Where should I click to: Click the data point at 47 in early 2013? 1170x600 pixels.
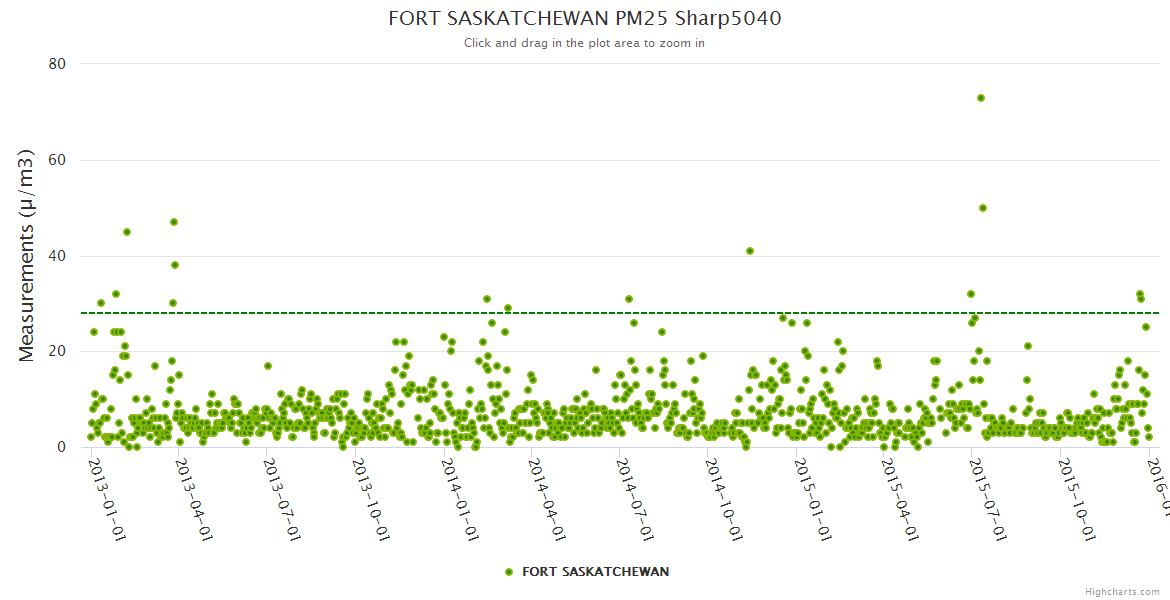tap(174, 222)
